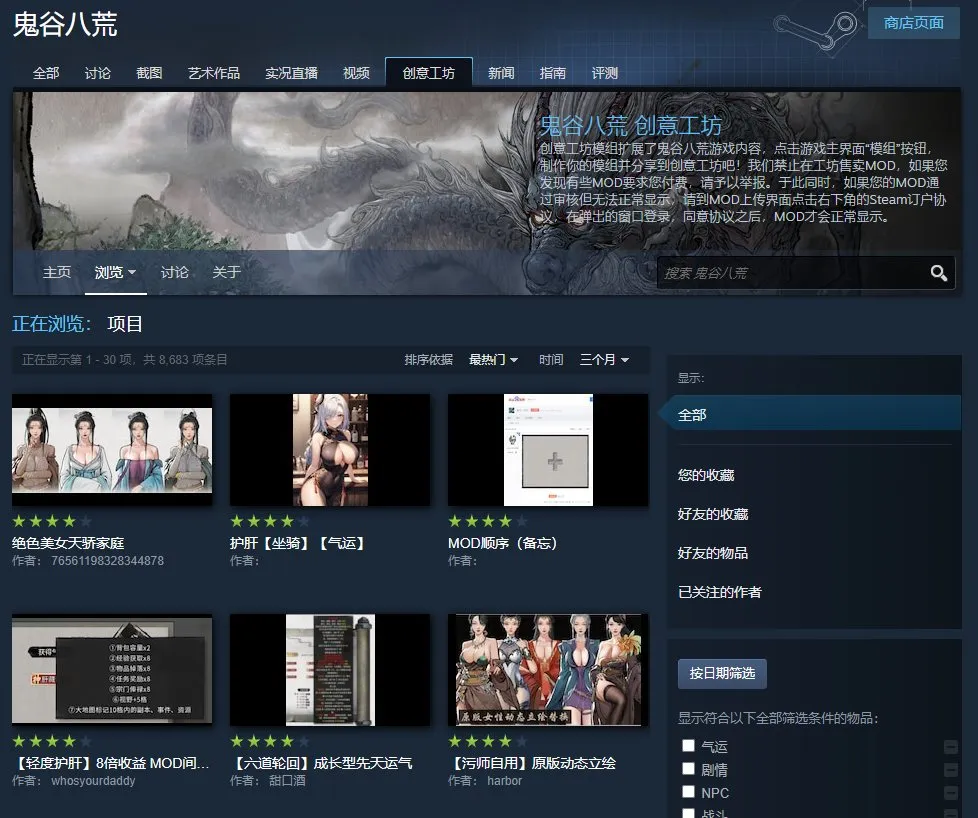Image resolution: width=978 pixels, height=818 pixels.
Task: Select the 创意工坊 tab
Action: (x=428, y=73)
